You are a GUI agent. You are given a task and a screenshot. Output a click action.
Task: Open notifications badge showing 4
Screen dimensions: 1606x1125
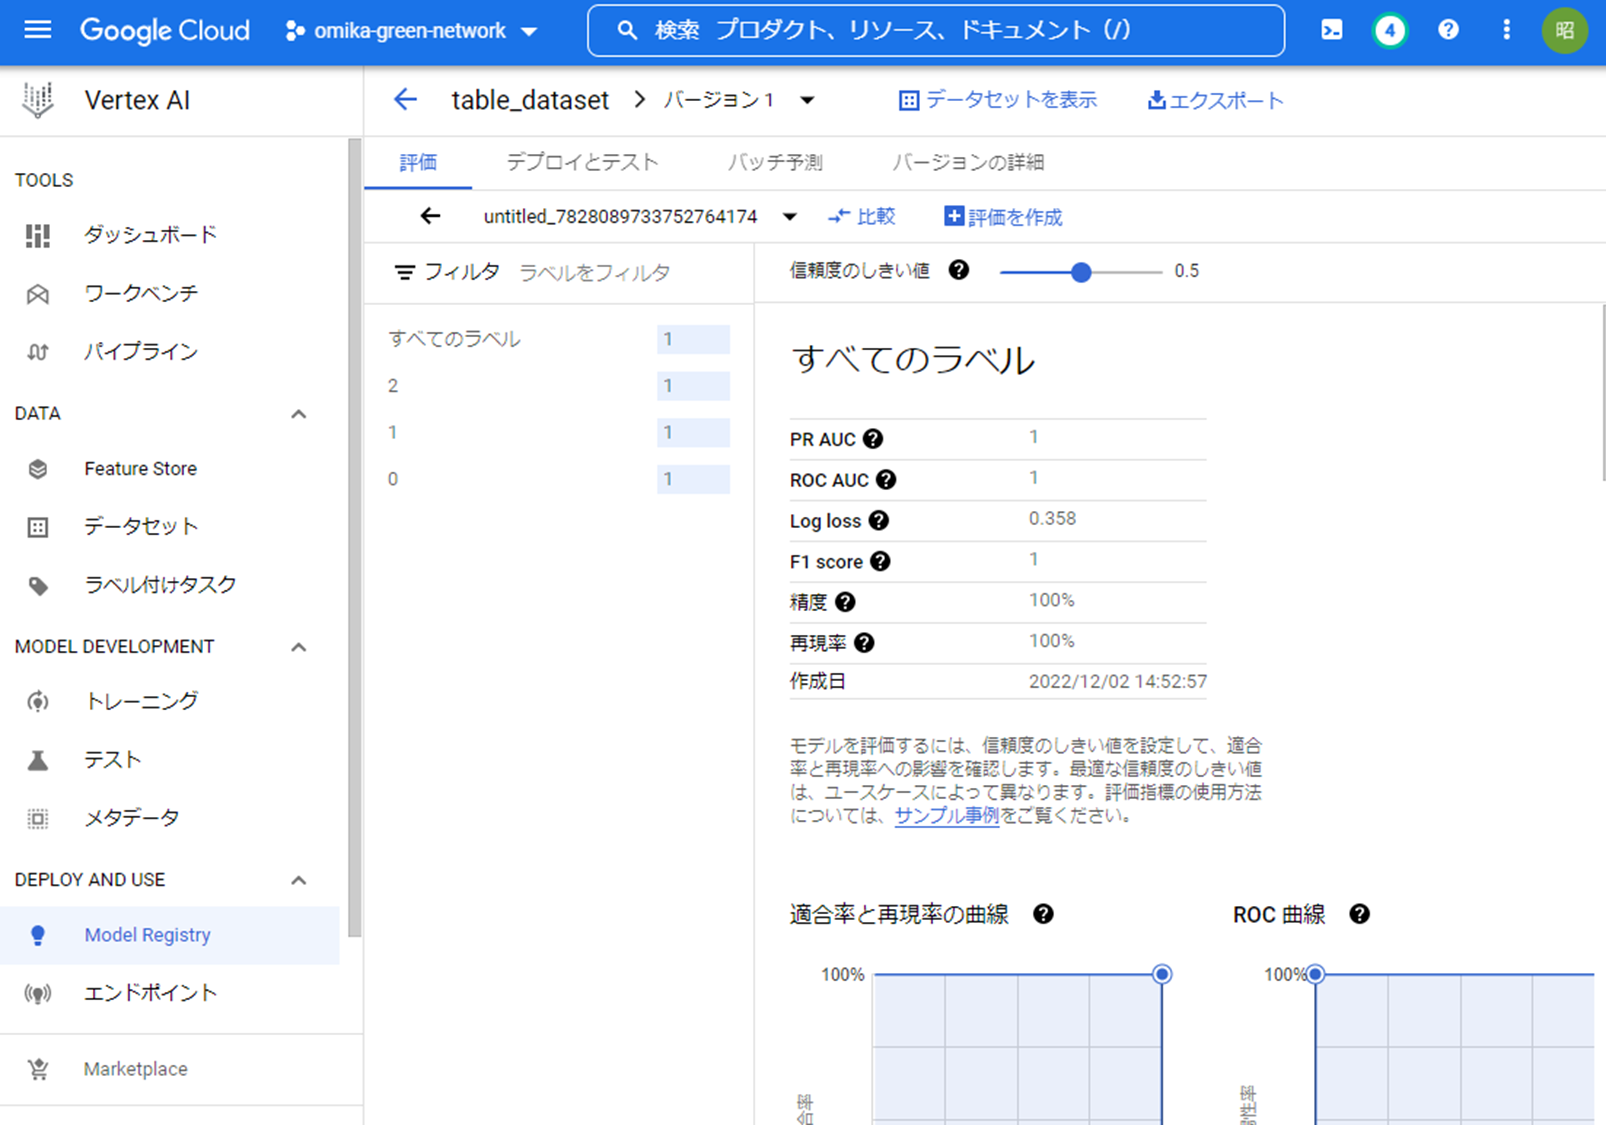tap(1390, 30)
